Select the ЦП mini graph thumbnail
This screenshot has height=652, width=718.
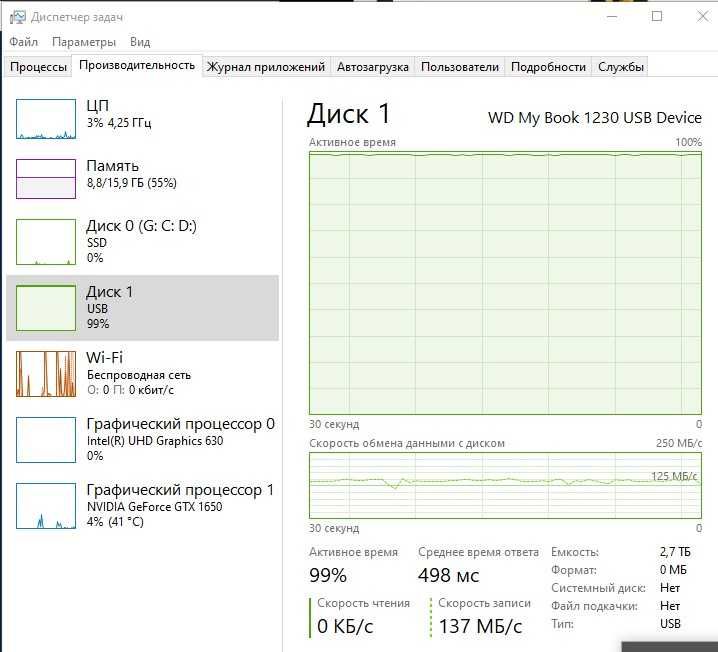pyautogui.click(x=46, y=119)
